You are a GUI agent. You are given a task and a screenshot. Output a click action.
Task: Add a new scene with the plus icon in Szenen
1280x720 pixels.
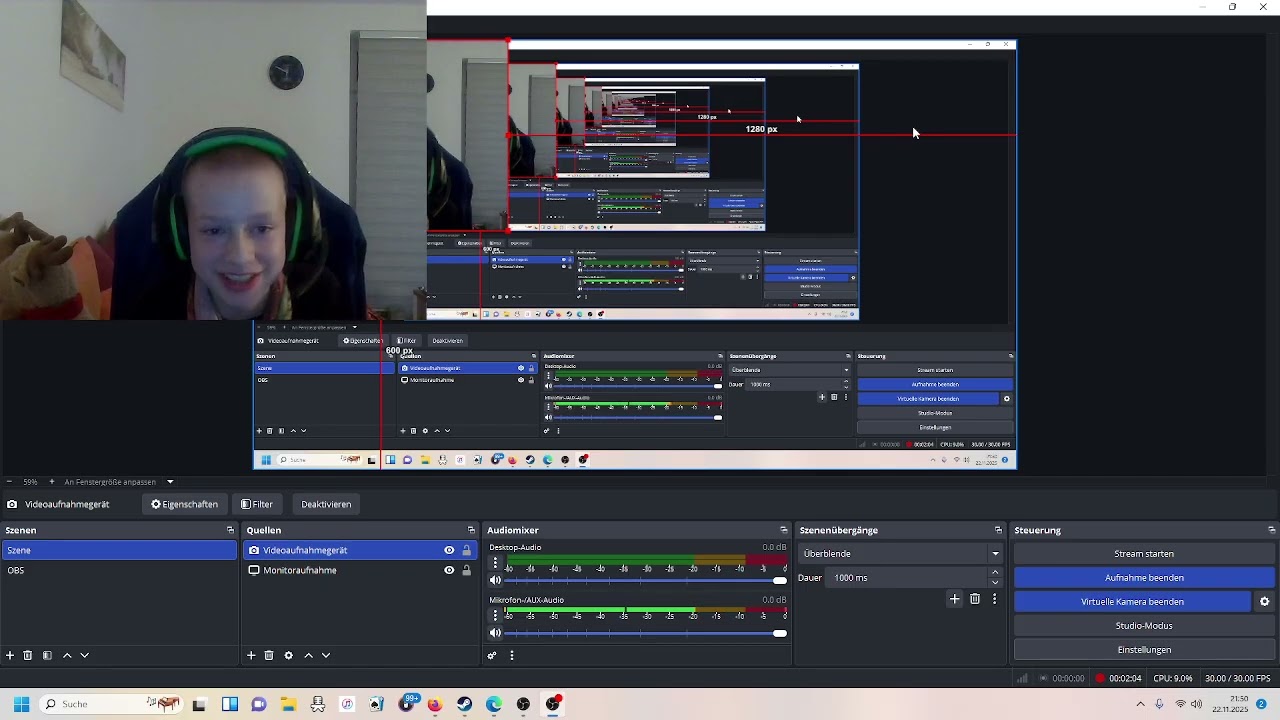(x=10, y=655)
